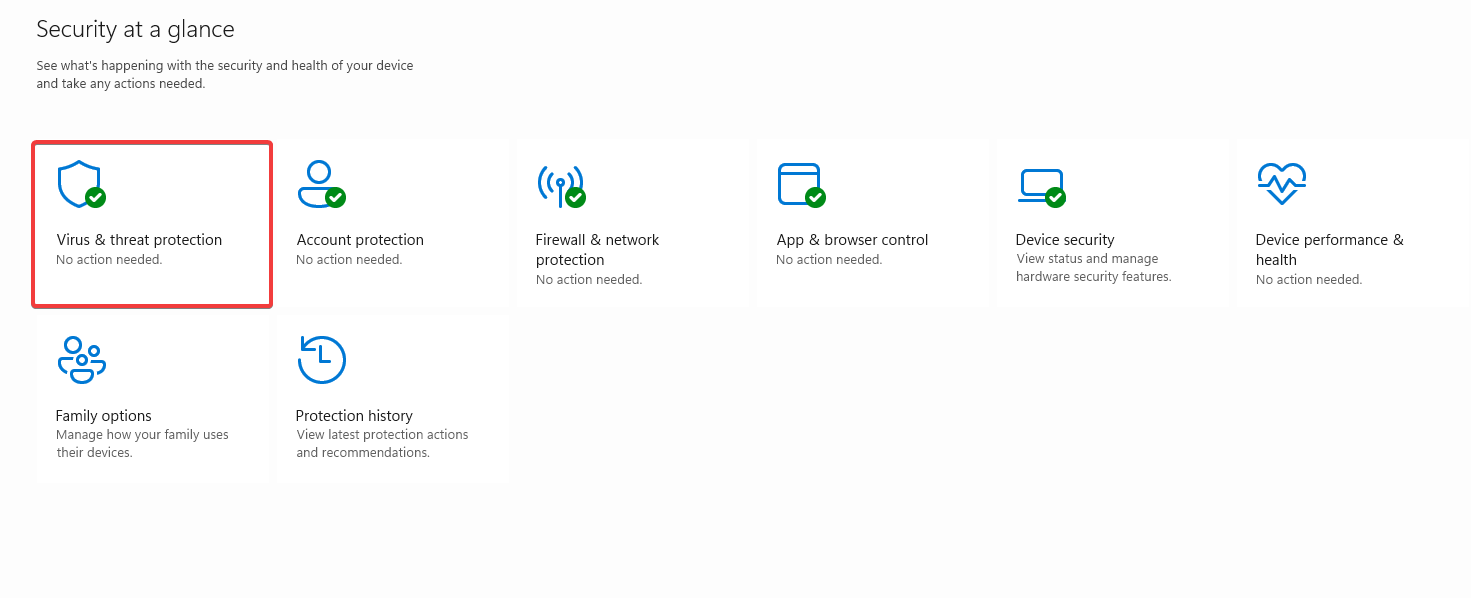
Task: Click the App & browser control window icon
Action: (801, 185)
